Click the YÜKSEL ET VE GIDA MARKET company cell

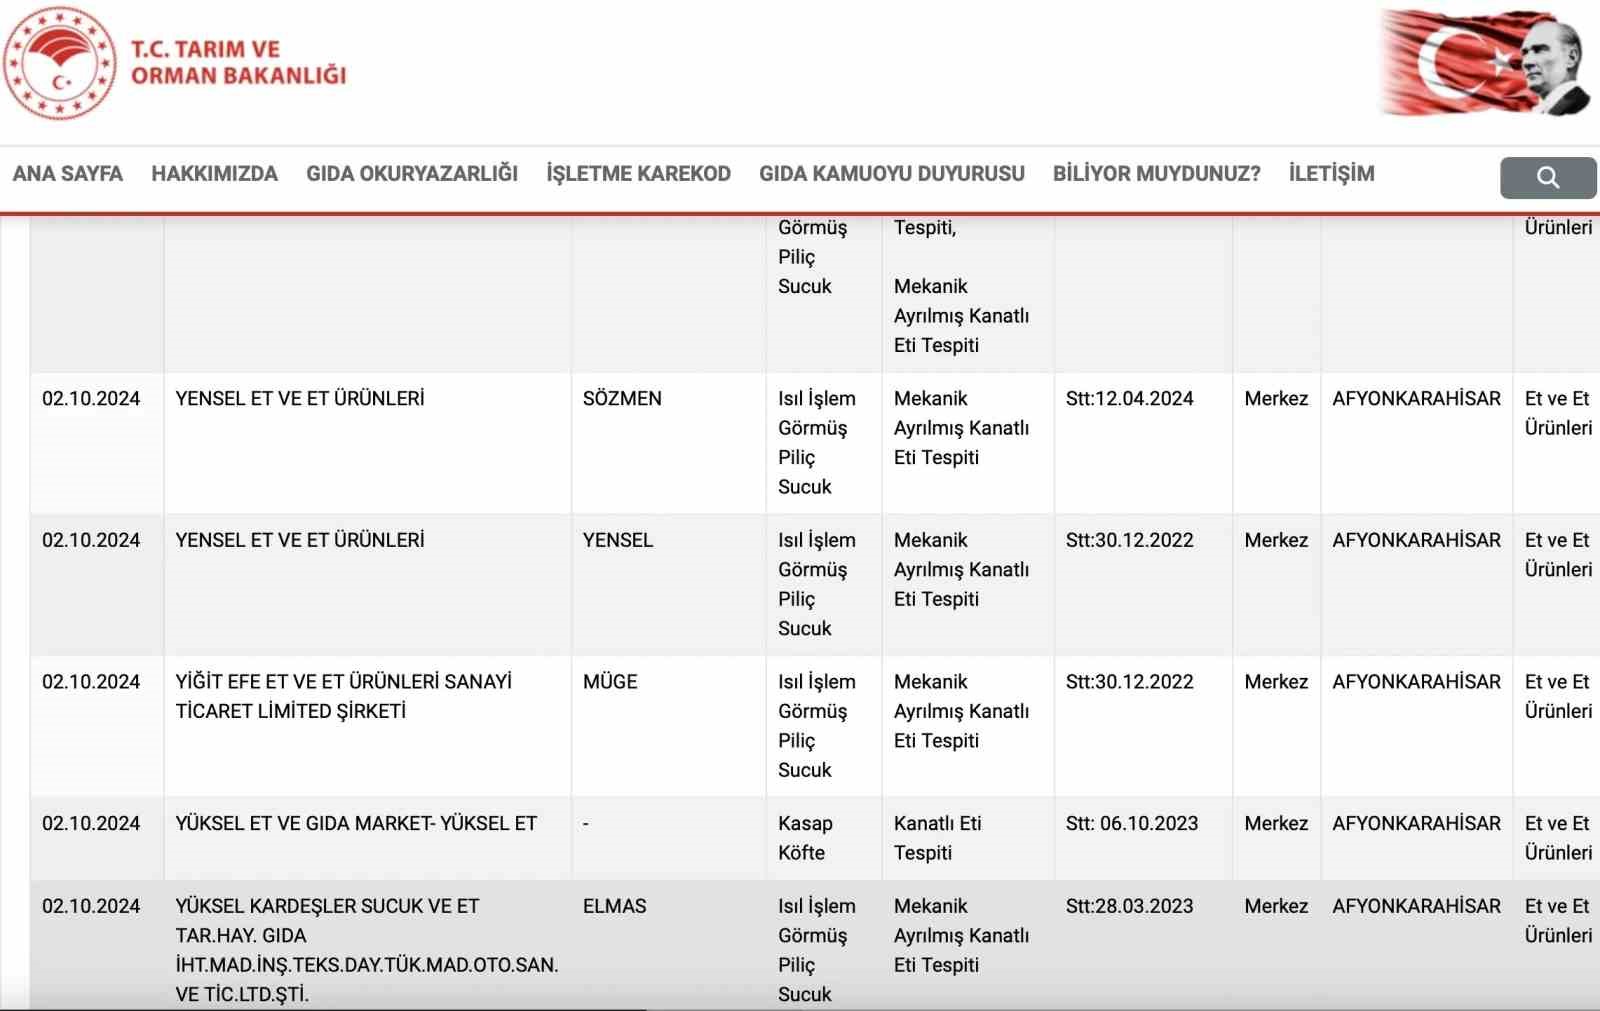pyautogui.click(x=368, y=838)
